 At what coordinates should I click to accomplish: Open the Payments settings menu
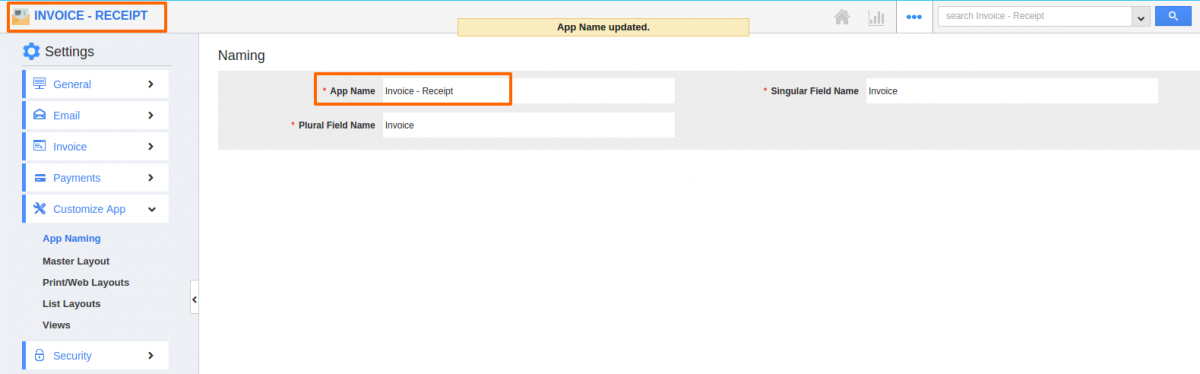[95, 178]
